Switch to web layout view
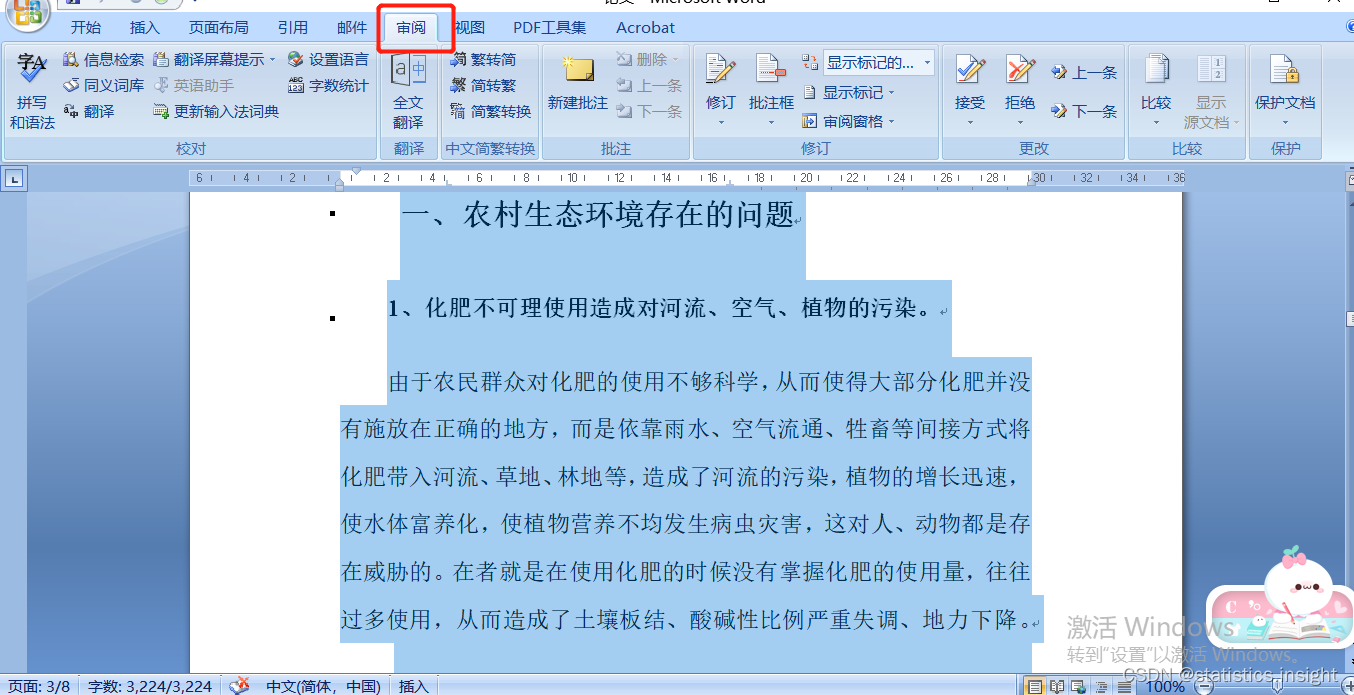 coord(1078,687)
